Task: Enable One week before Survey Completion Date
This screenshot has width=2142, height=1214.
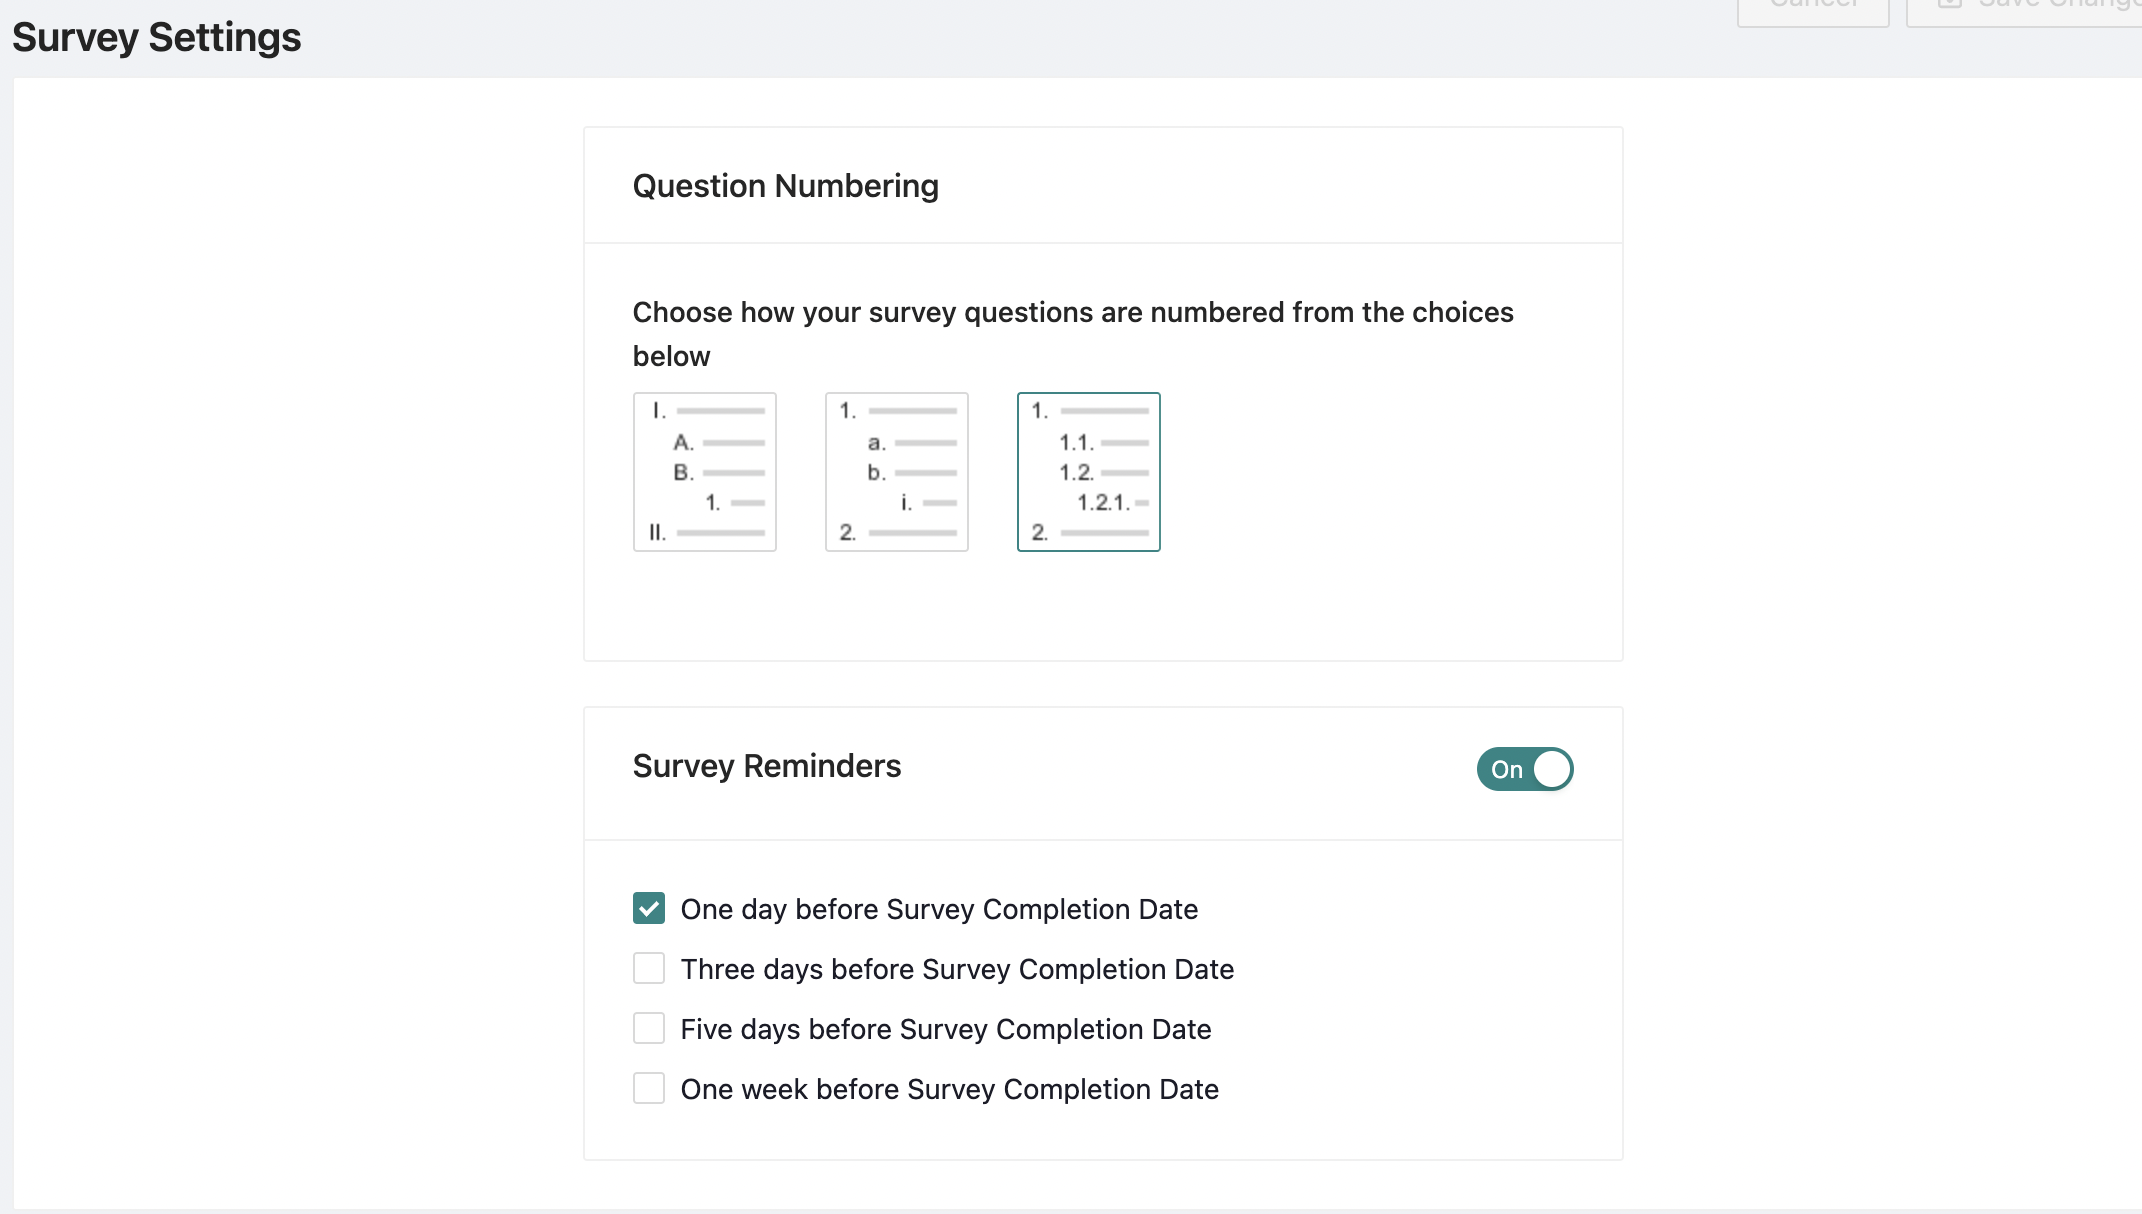Action: coord(648,1088)
